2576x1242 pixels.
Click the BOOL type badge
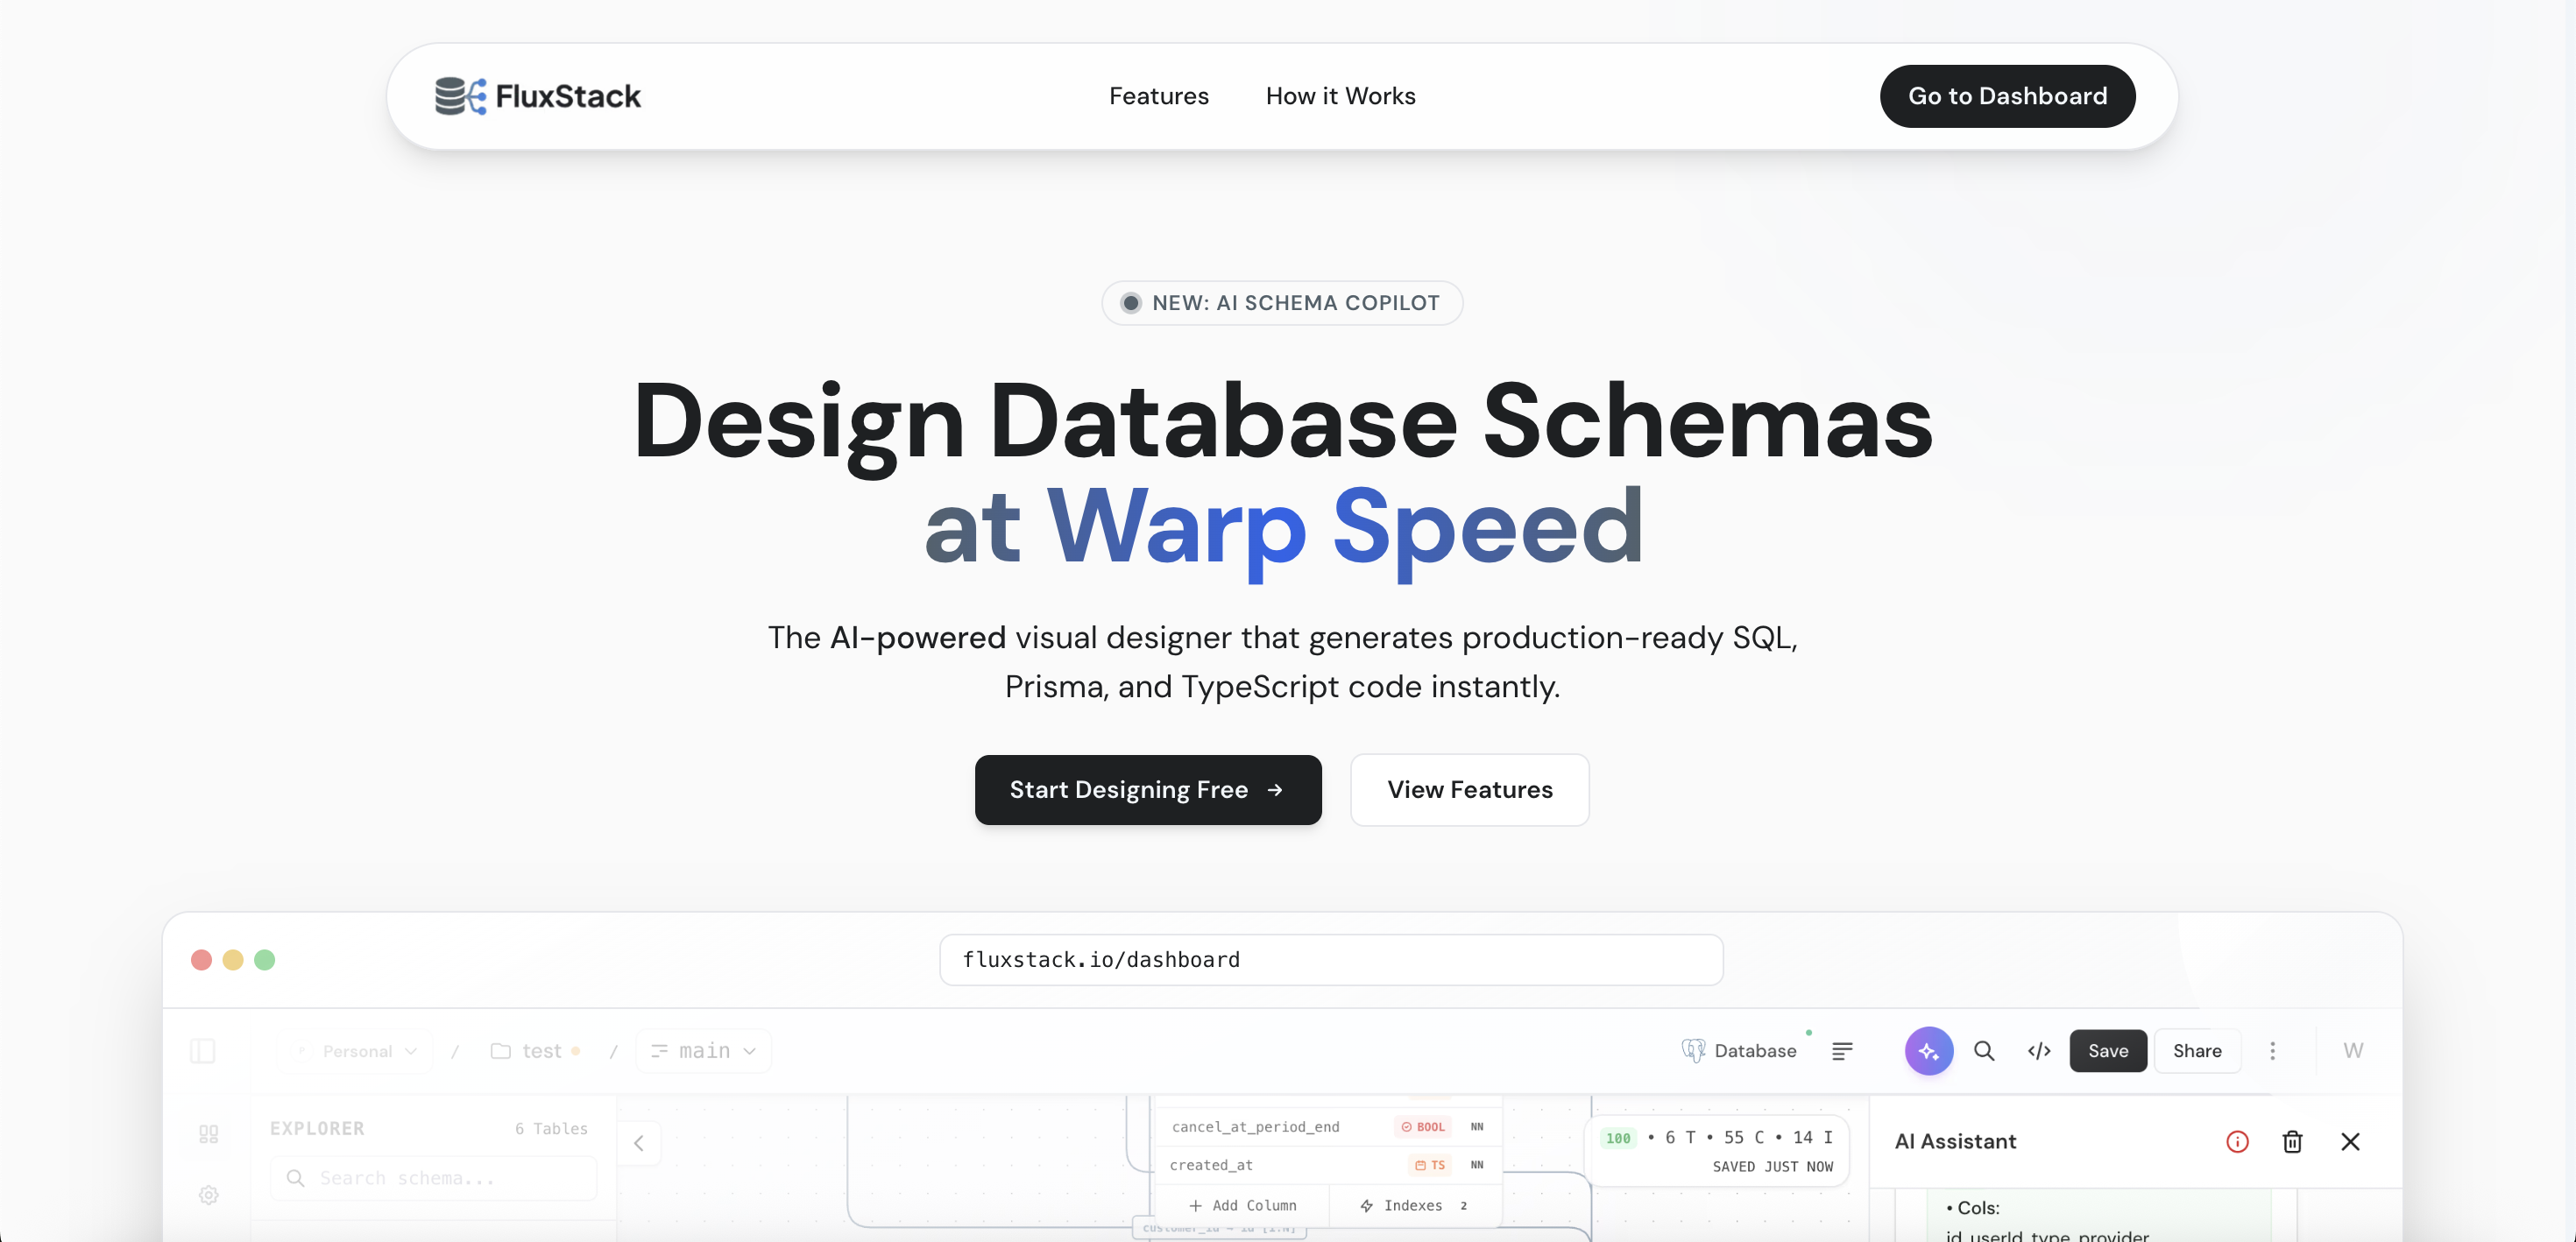(1422, 1127)
